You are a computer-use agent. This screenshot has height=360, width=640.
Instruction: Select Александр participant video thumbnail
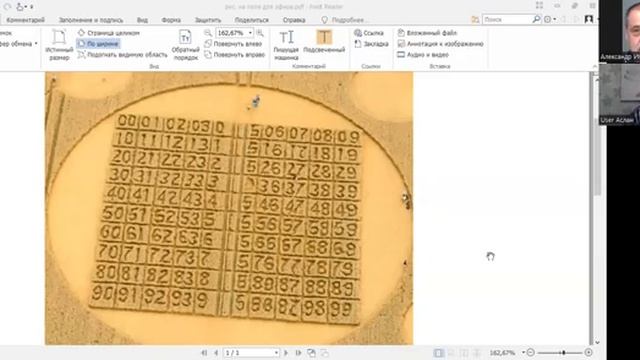click(620, 31)
